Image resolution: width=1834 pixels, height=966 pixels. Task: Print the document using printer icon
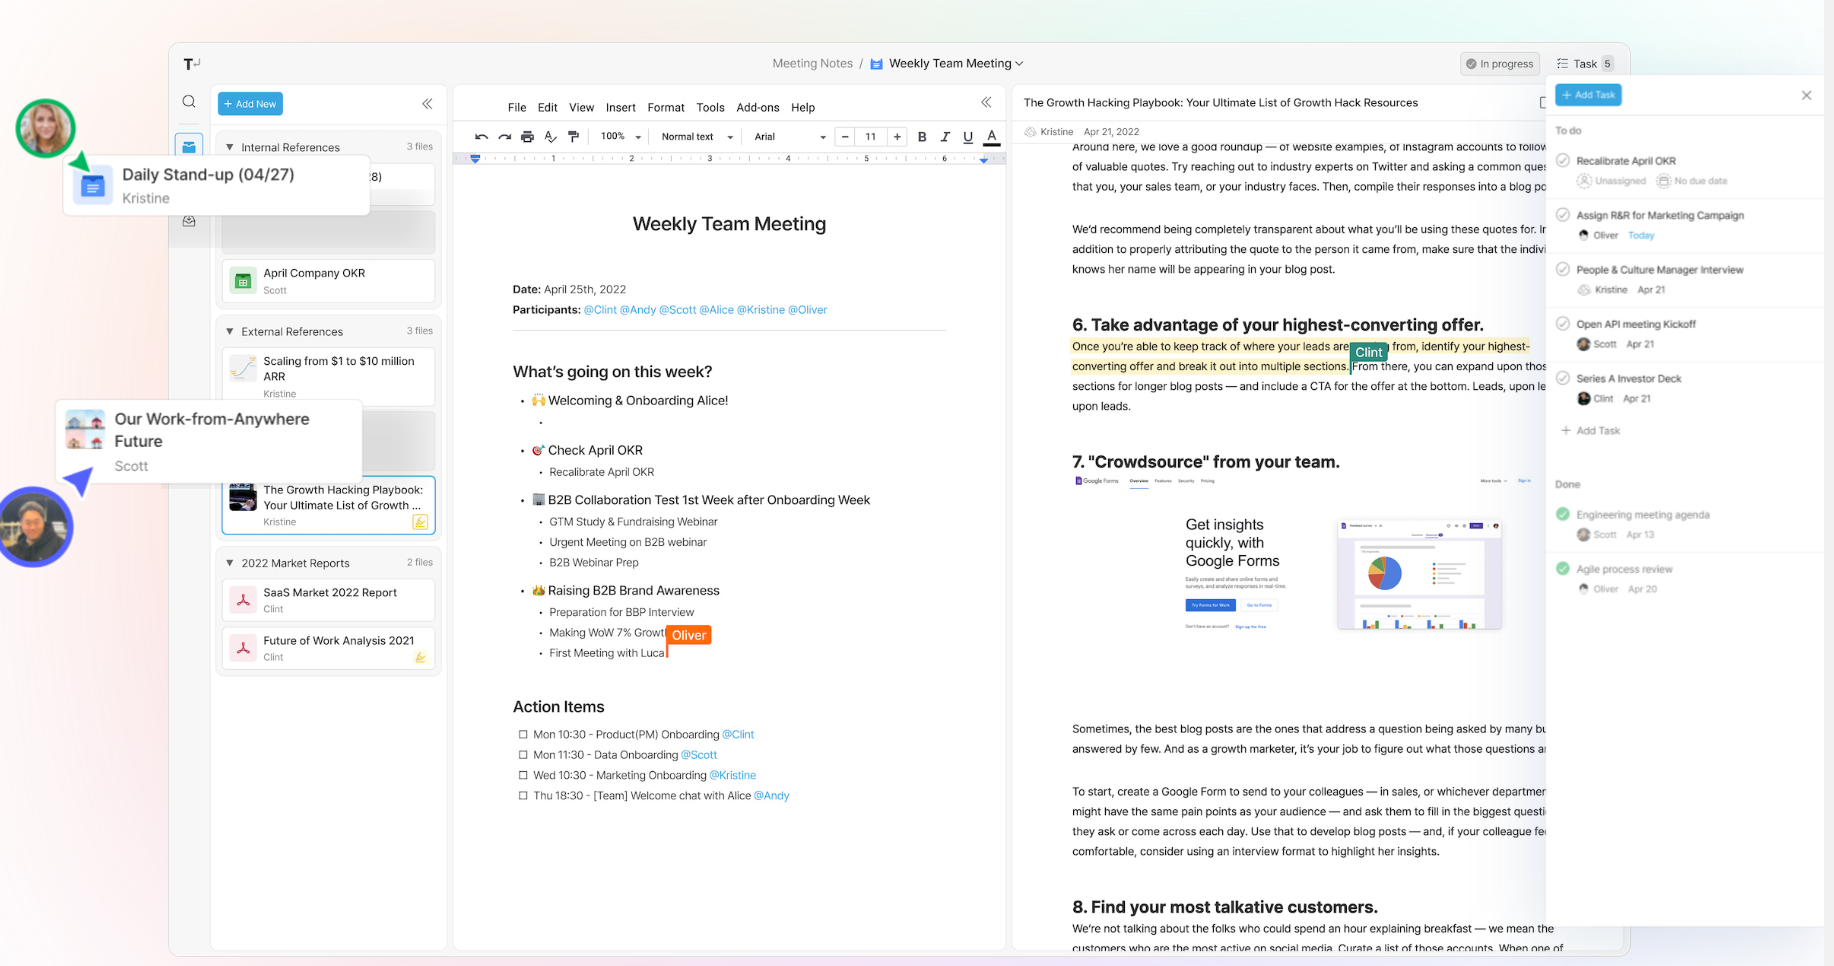tap(527, 137)
